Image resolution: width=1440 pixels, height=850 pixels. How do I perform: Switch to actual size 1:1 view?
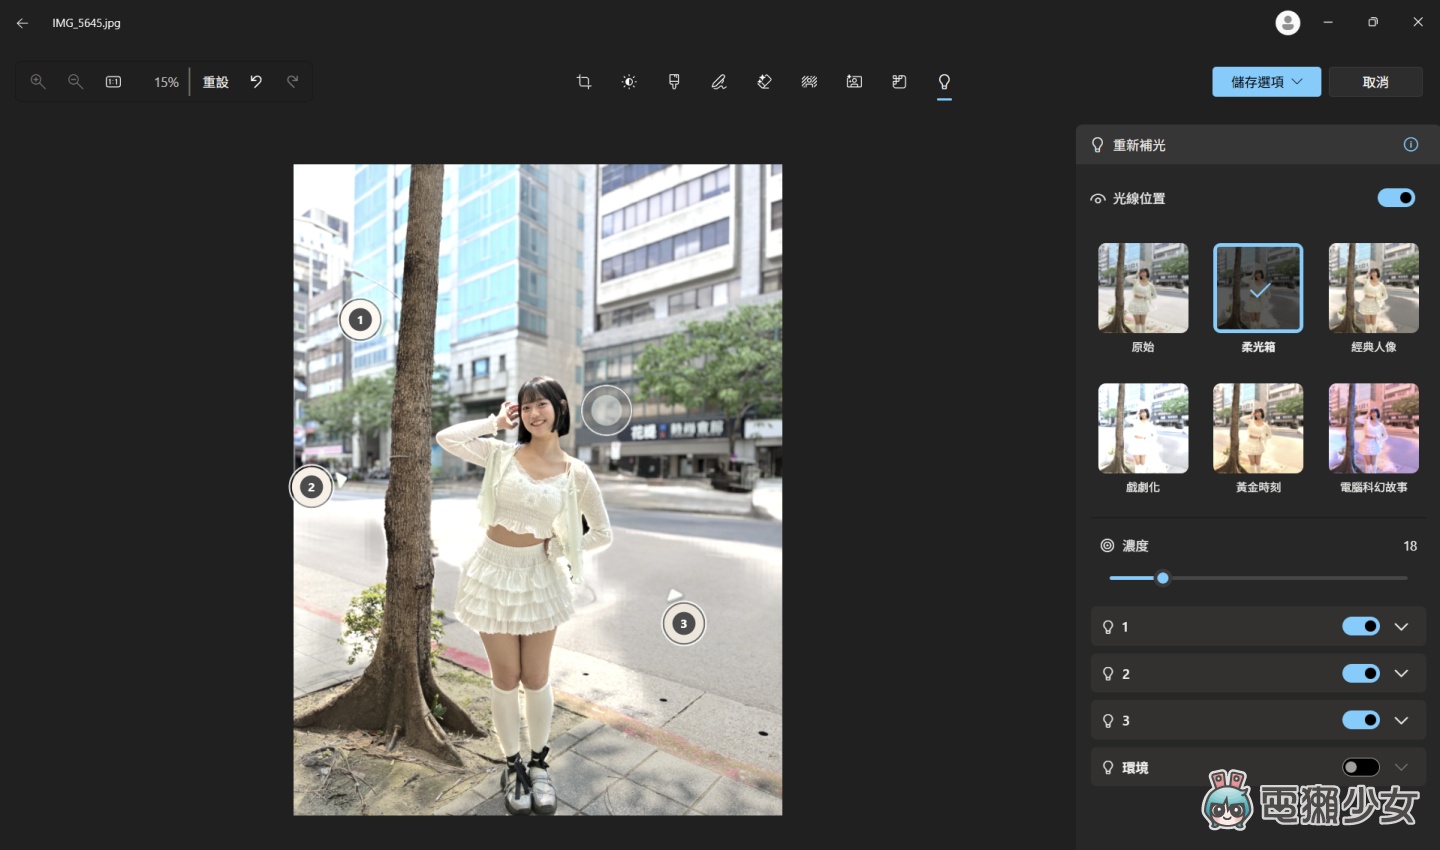(113, 82)
